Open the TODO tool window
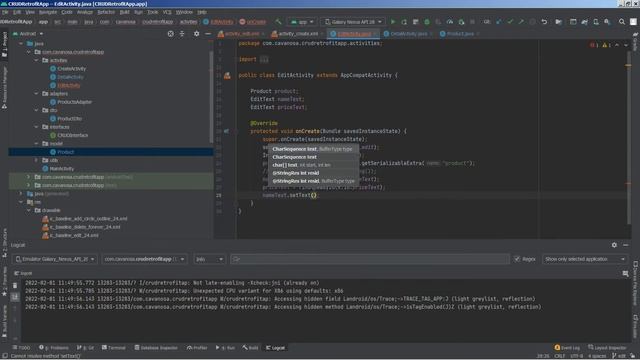 tap(21, 348)
